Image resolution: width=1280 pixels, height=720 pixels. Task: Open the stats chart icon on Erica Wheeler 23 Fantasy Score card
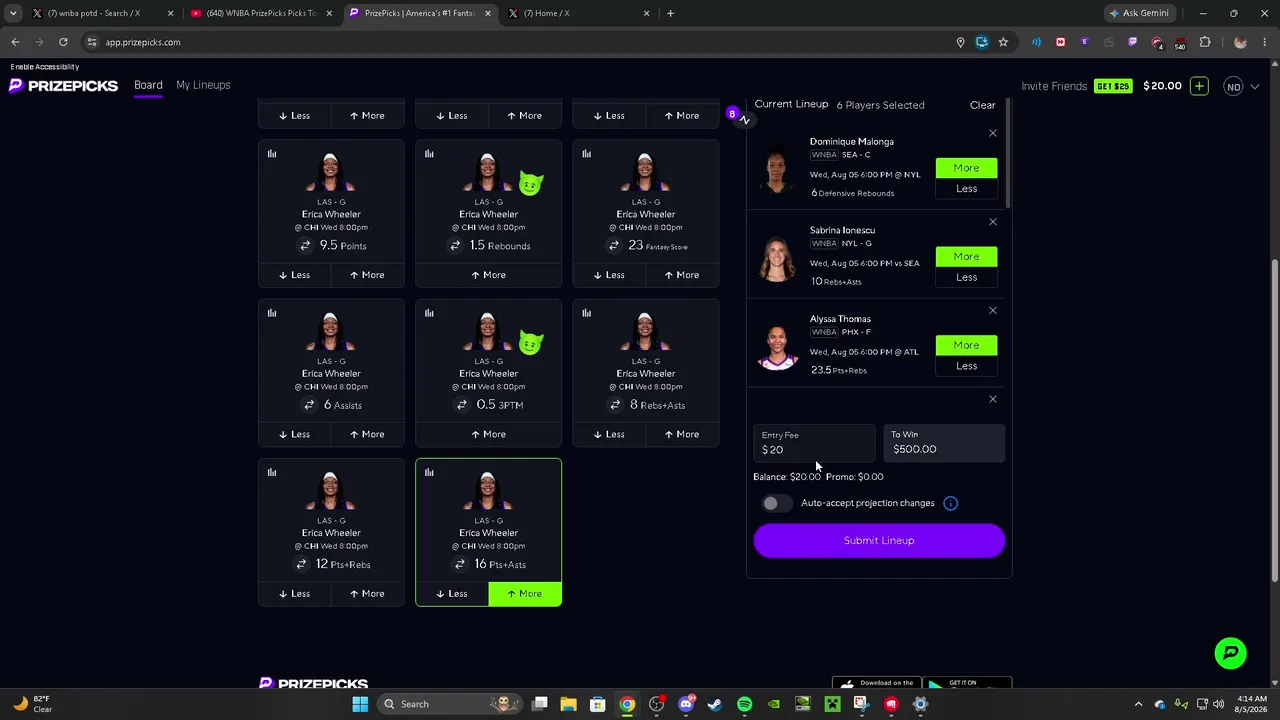coord(586,154)
